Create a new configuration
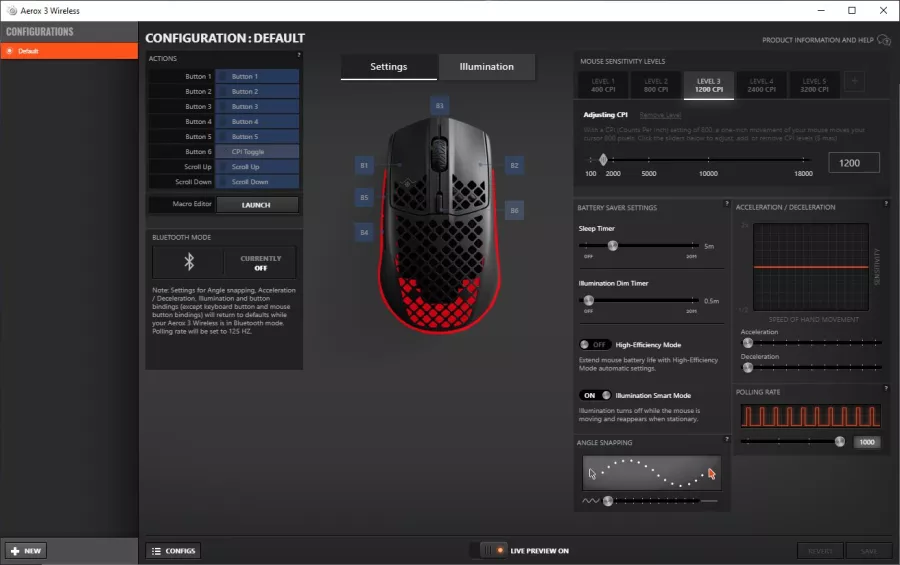The width and height of the screenshot is (900, 565). click(26, 551)
